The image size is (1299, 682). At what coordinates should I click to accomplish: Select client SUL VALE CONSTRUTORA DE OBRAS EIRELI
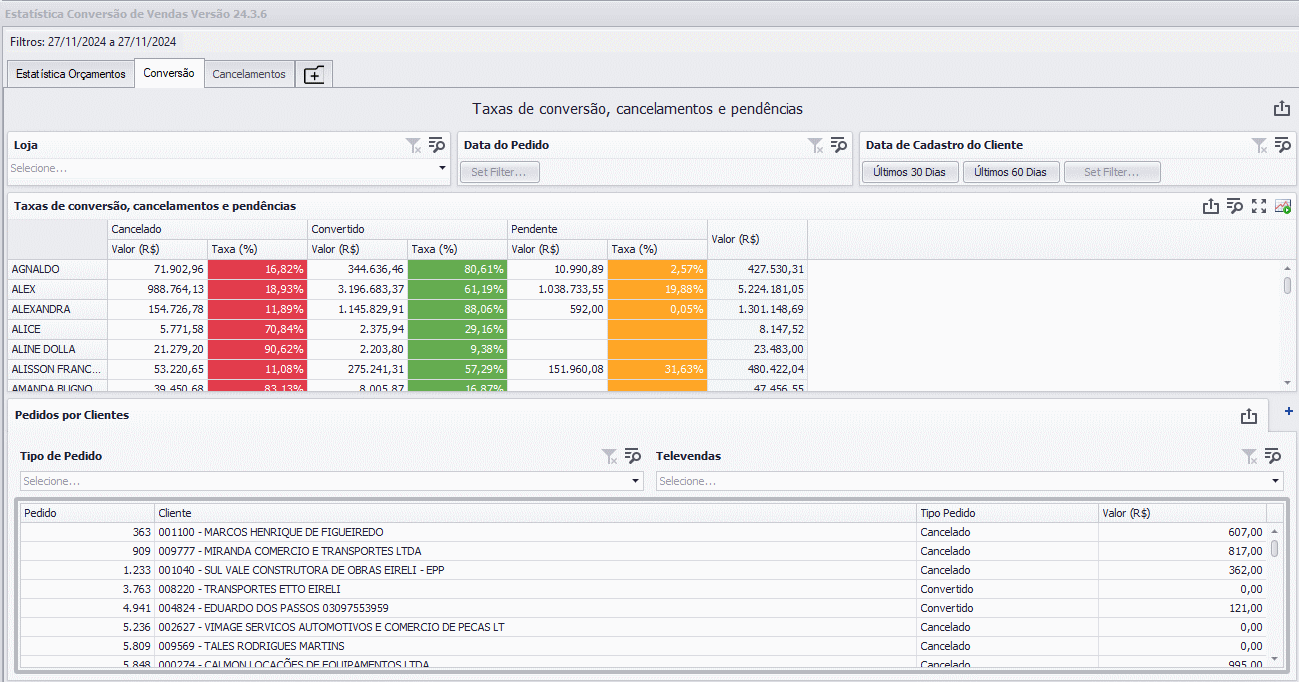point(535,570)
